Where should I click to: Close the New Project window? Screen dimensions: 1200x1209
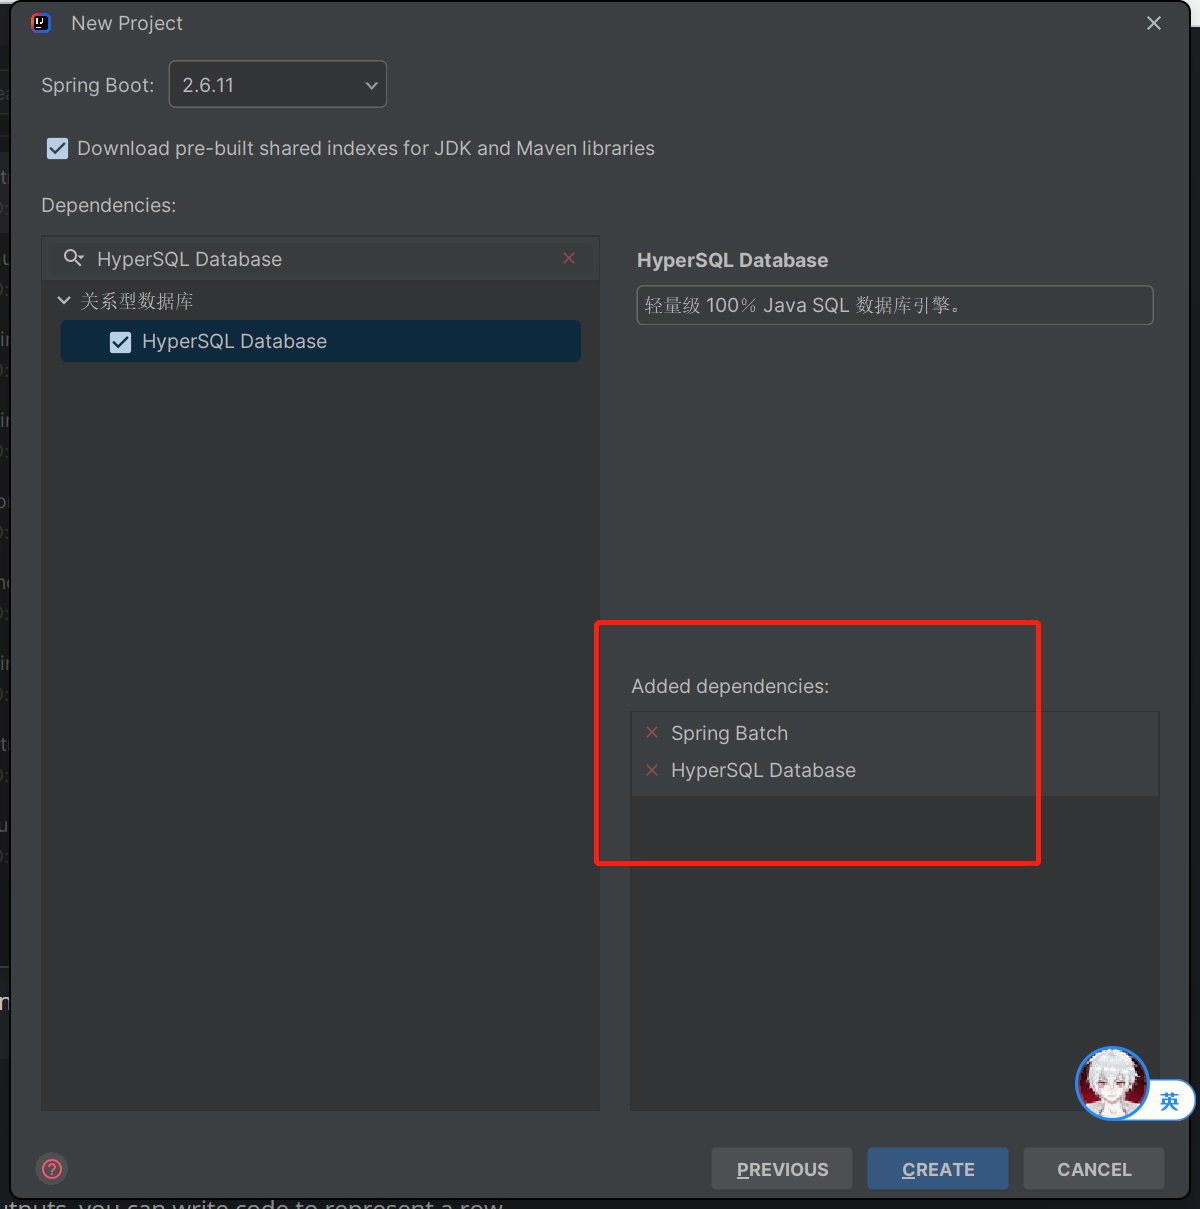click(x=1154, y=23)
